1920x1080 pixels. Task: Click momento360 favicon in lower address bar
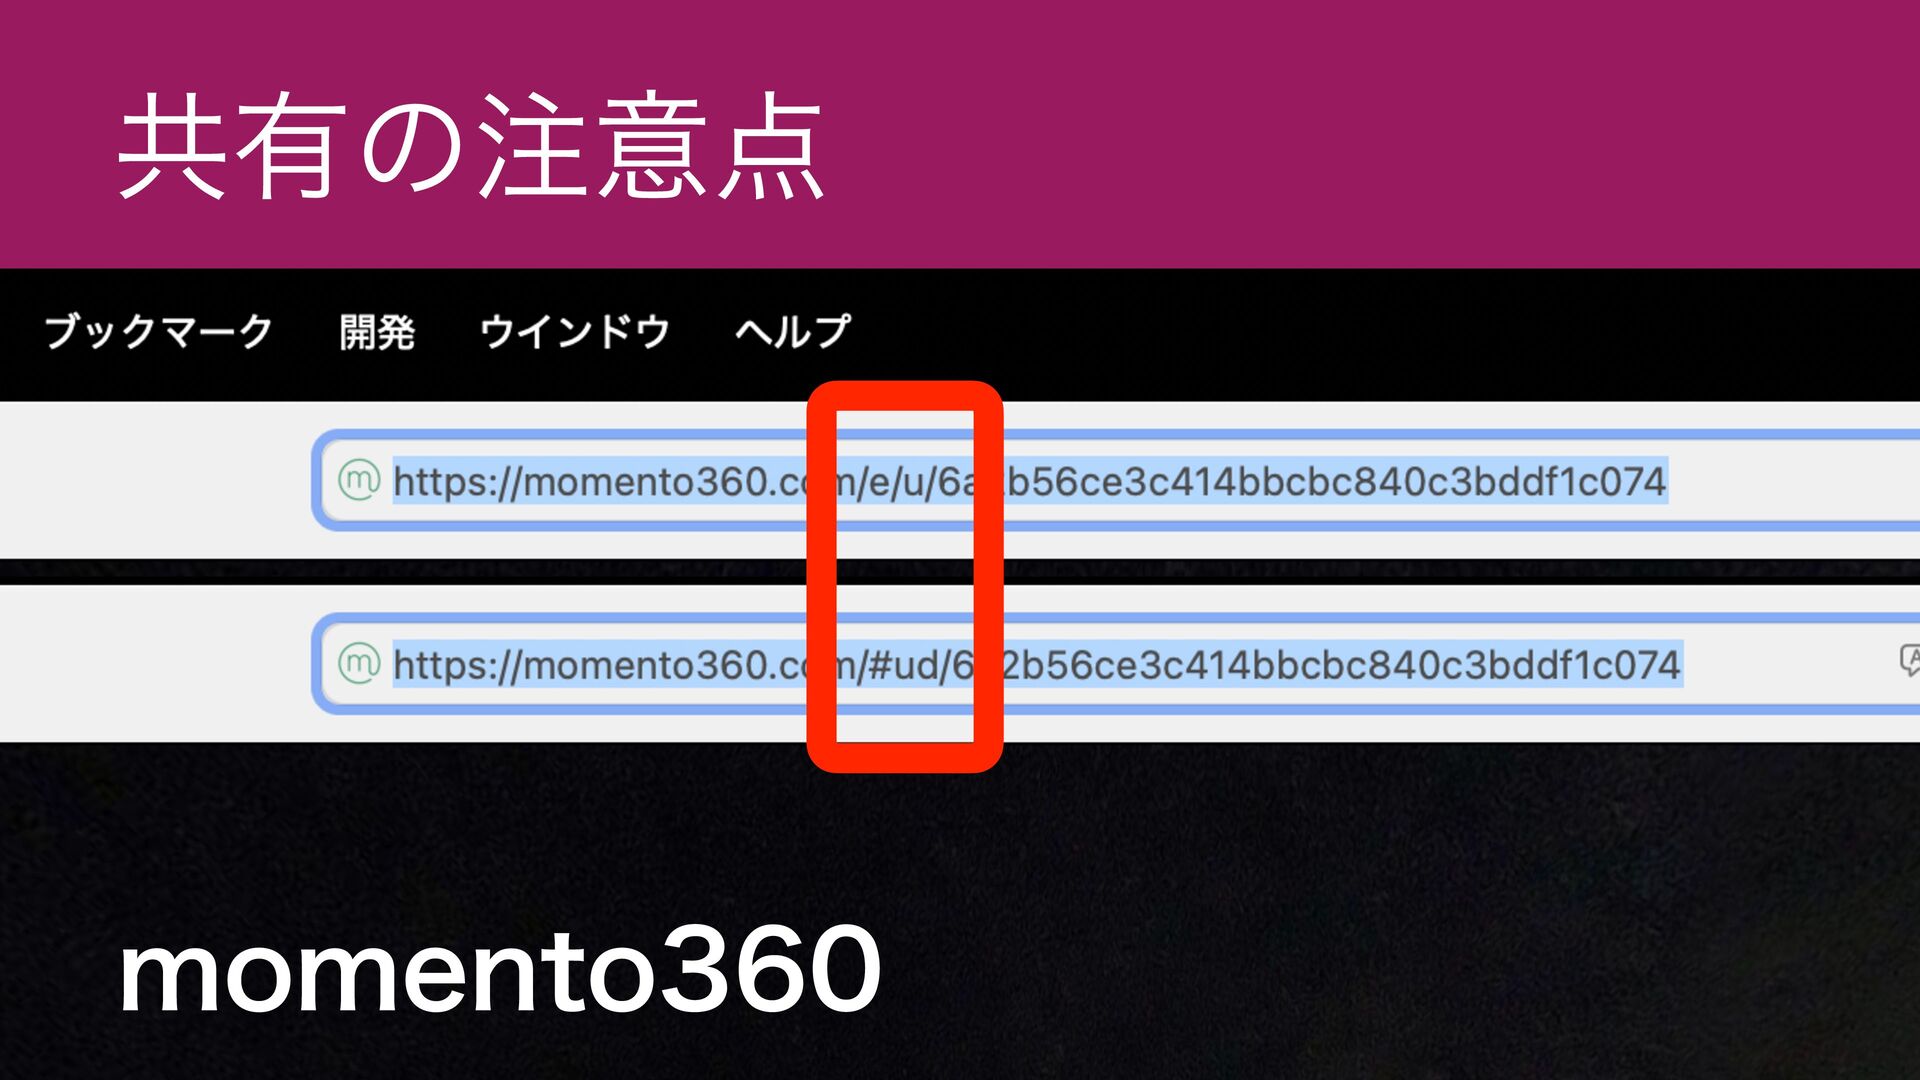(x=358, y=663)
